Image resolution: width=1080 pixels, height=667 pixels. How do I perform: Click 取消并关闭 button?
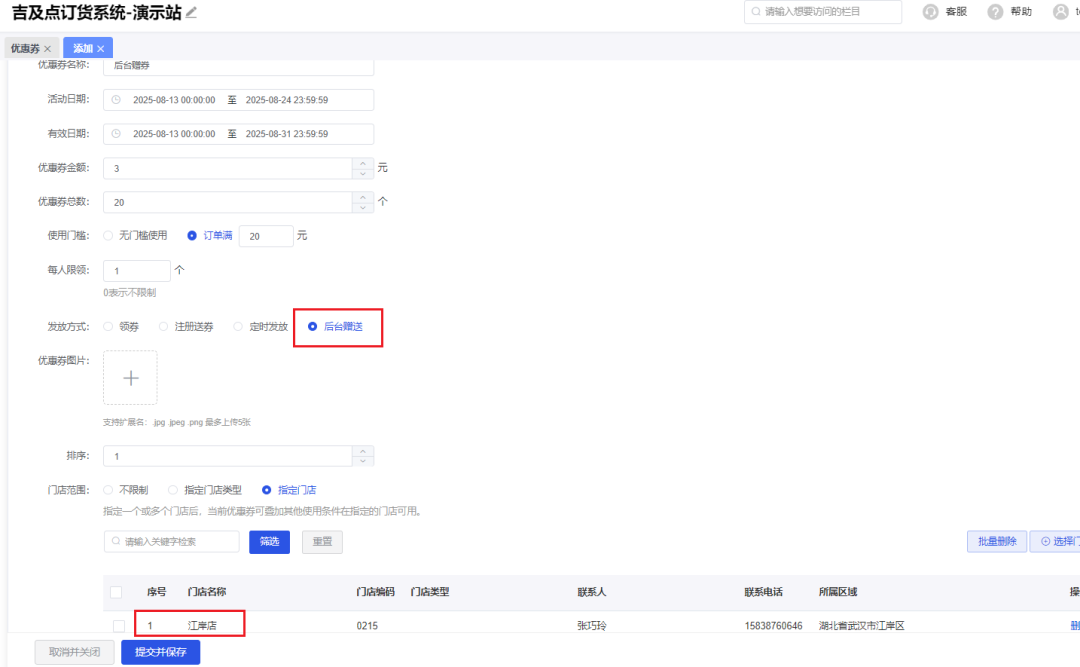pyautogui.click(x=74, y=652)
